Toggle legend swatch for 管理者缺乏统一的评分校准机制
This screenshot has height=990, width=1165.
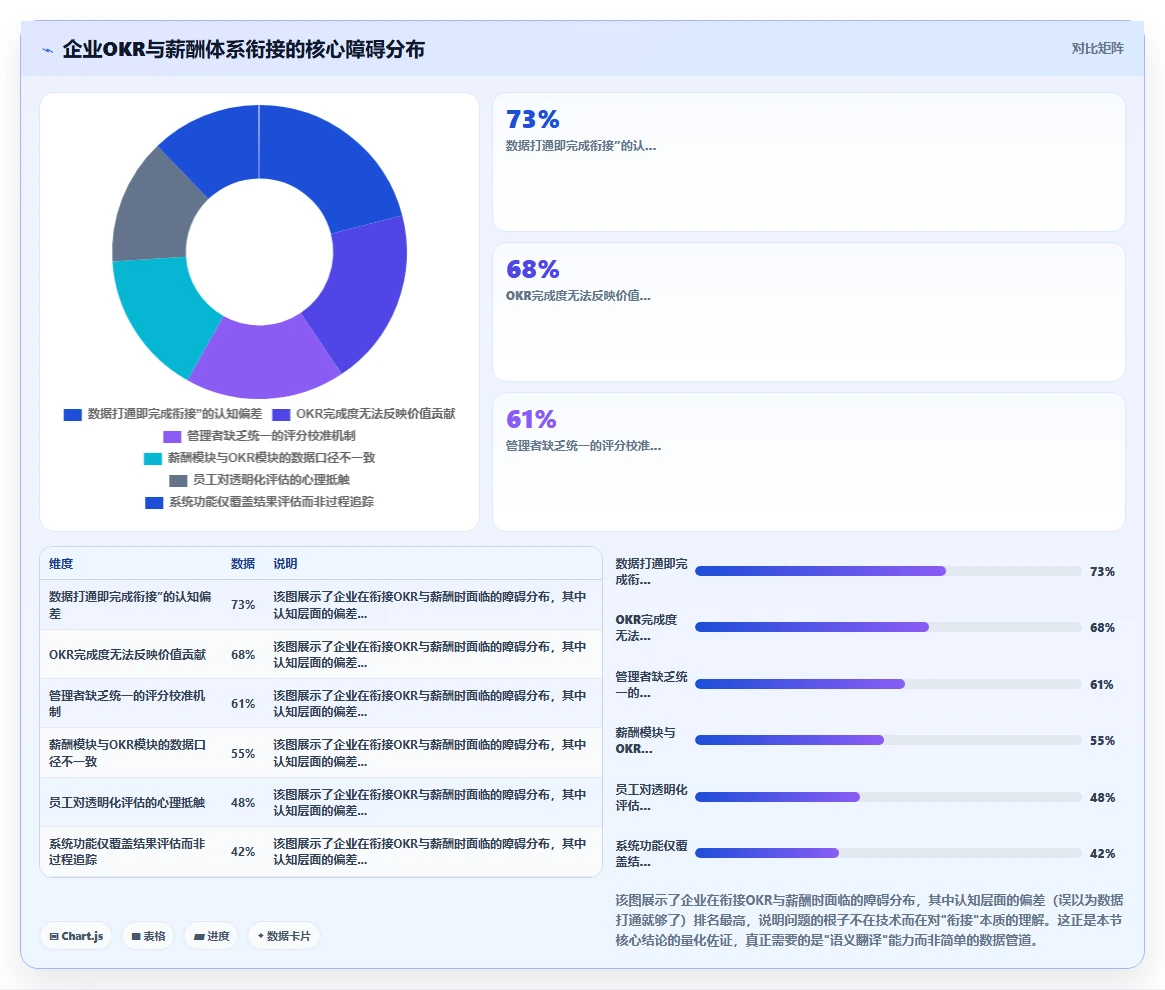tap(172, 436)
